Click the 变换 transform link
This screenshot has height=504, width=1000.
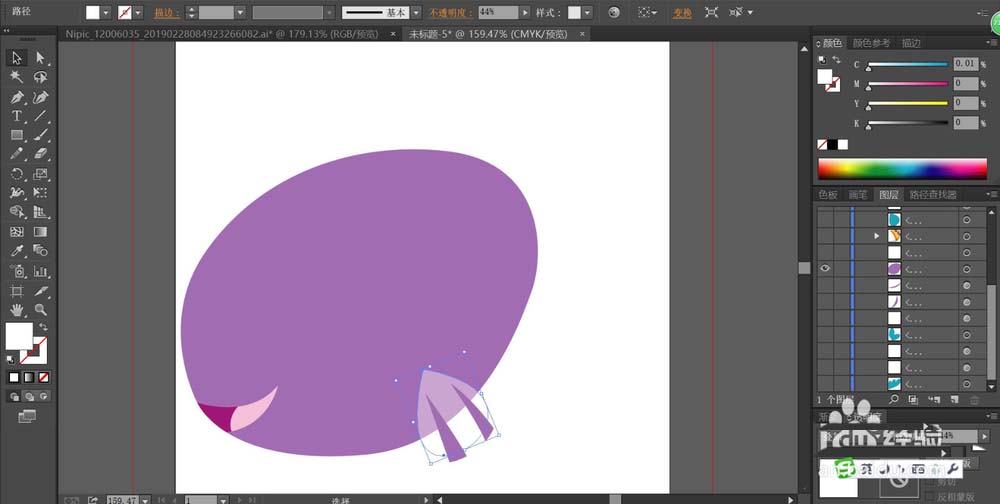pyautogui.click(x=682, y=13)
